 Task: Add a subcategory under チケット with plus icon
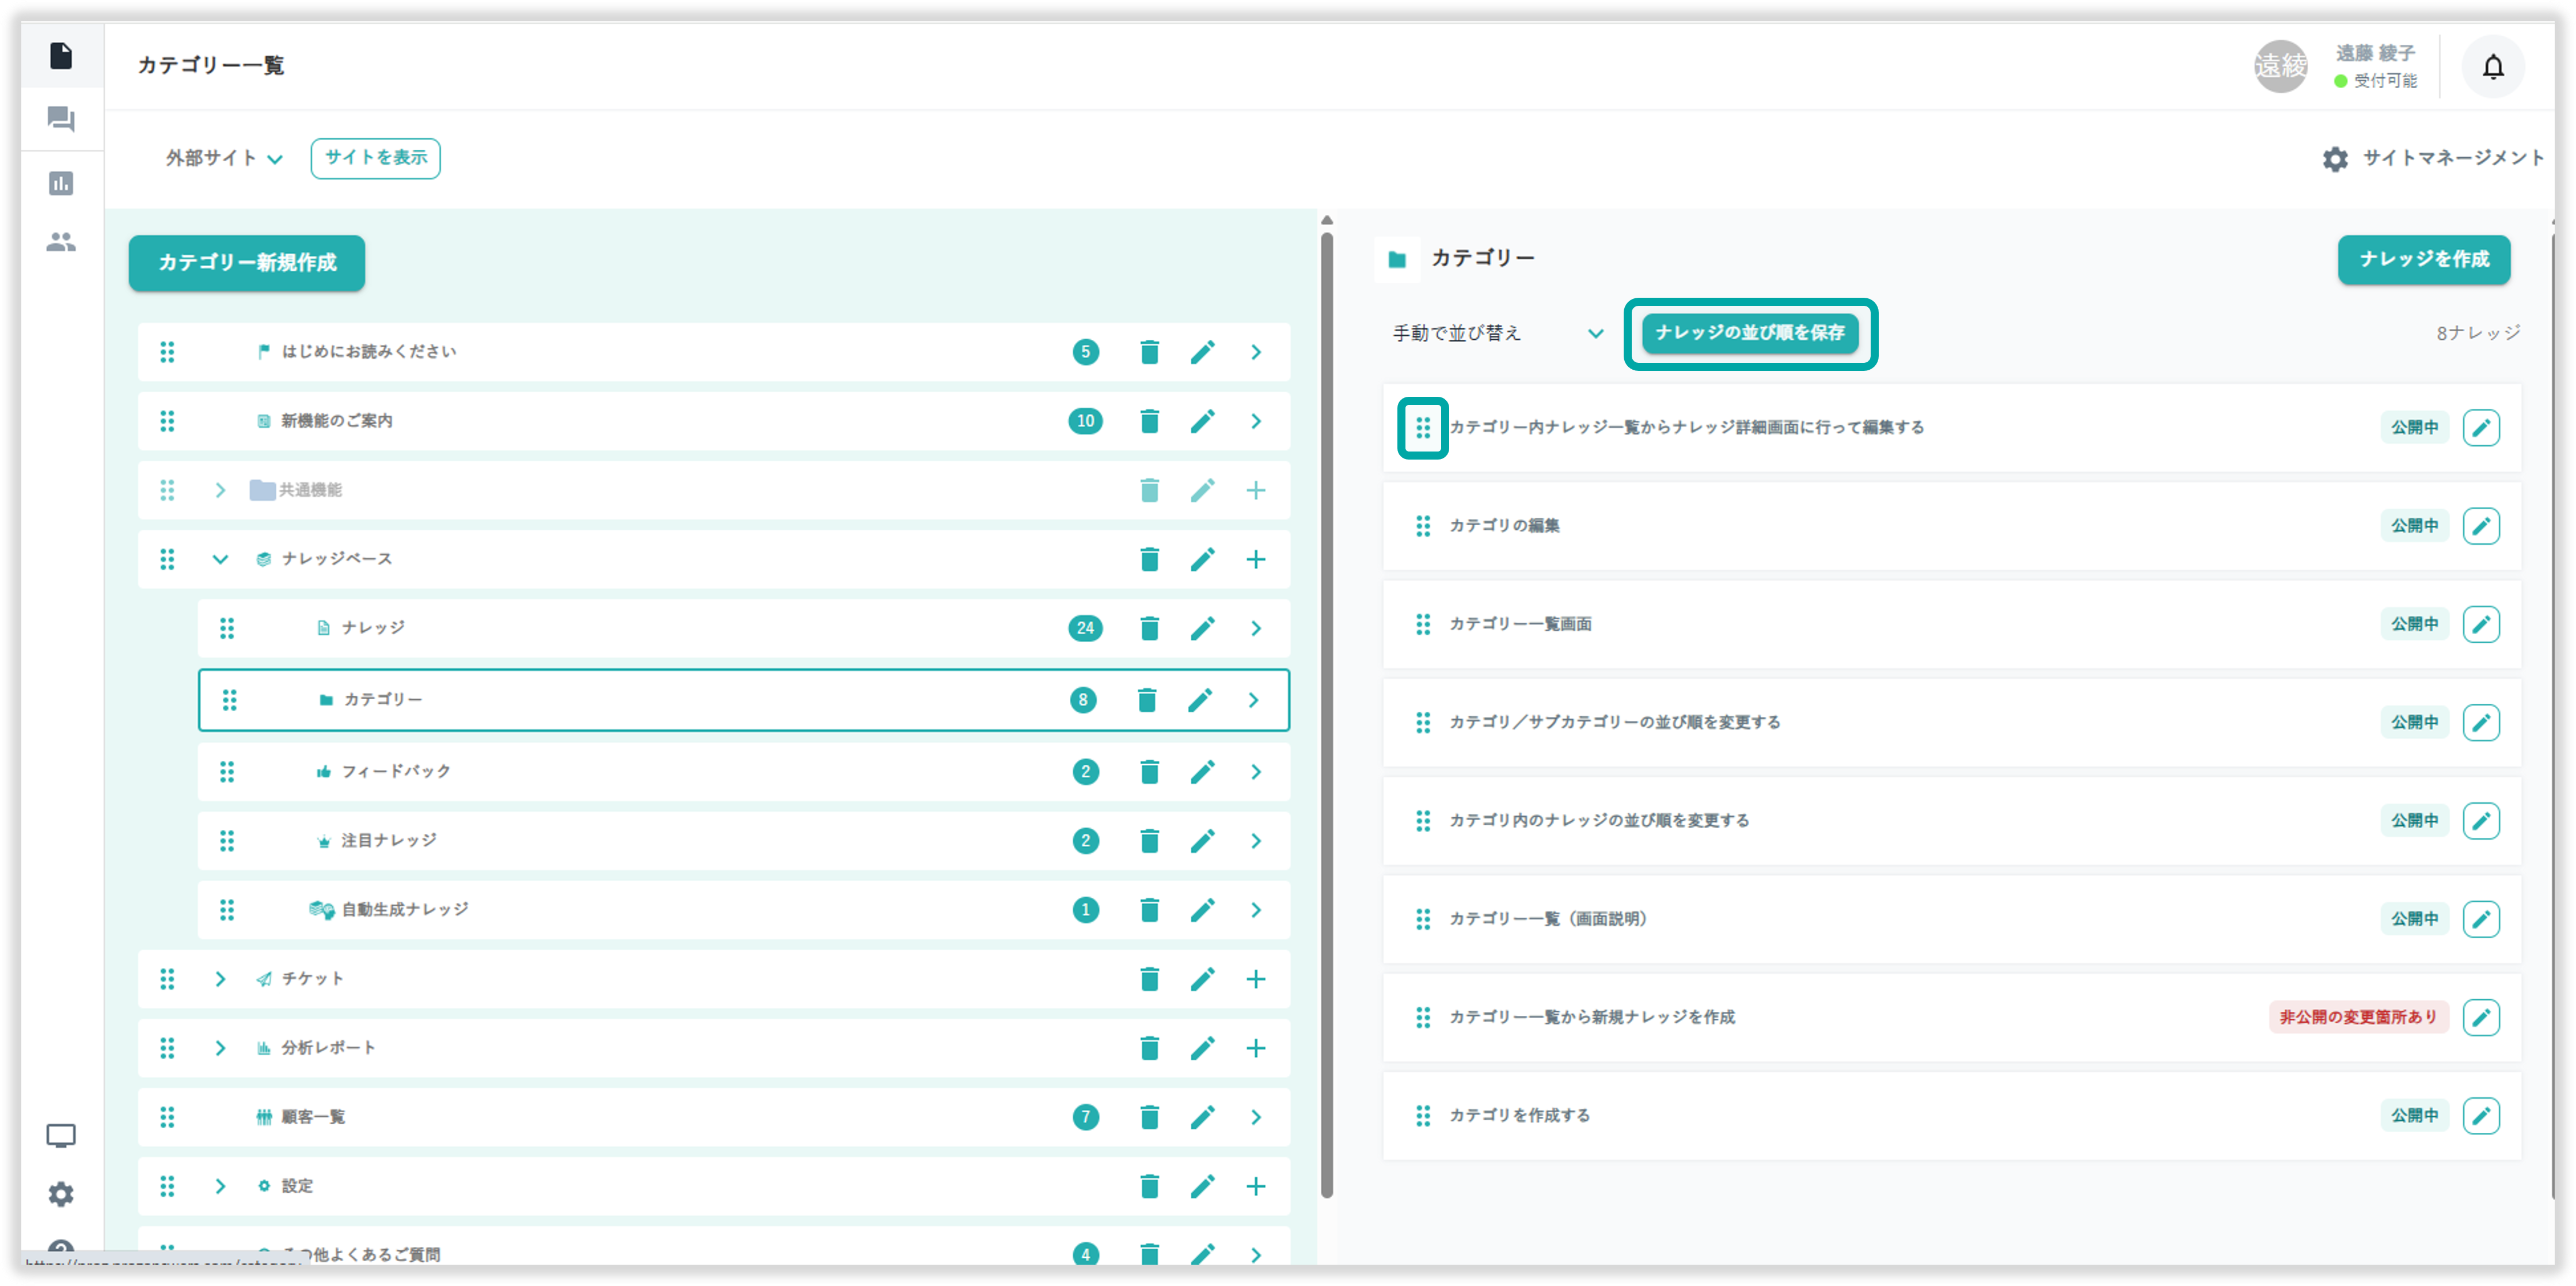coord(1255,979)
